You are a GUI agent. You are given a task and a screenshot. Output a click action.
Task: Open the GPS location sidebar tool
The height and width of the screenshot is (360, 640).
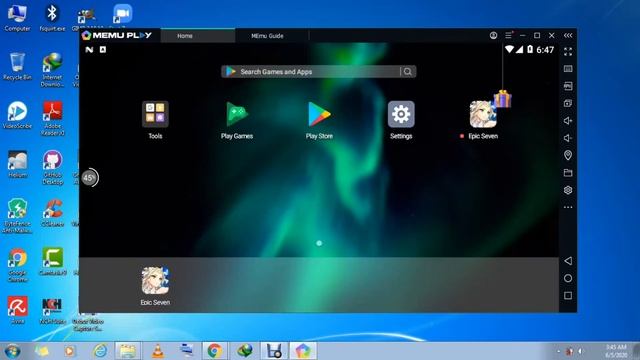[568, 155]
